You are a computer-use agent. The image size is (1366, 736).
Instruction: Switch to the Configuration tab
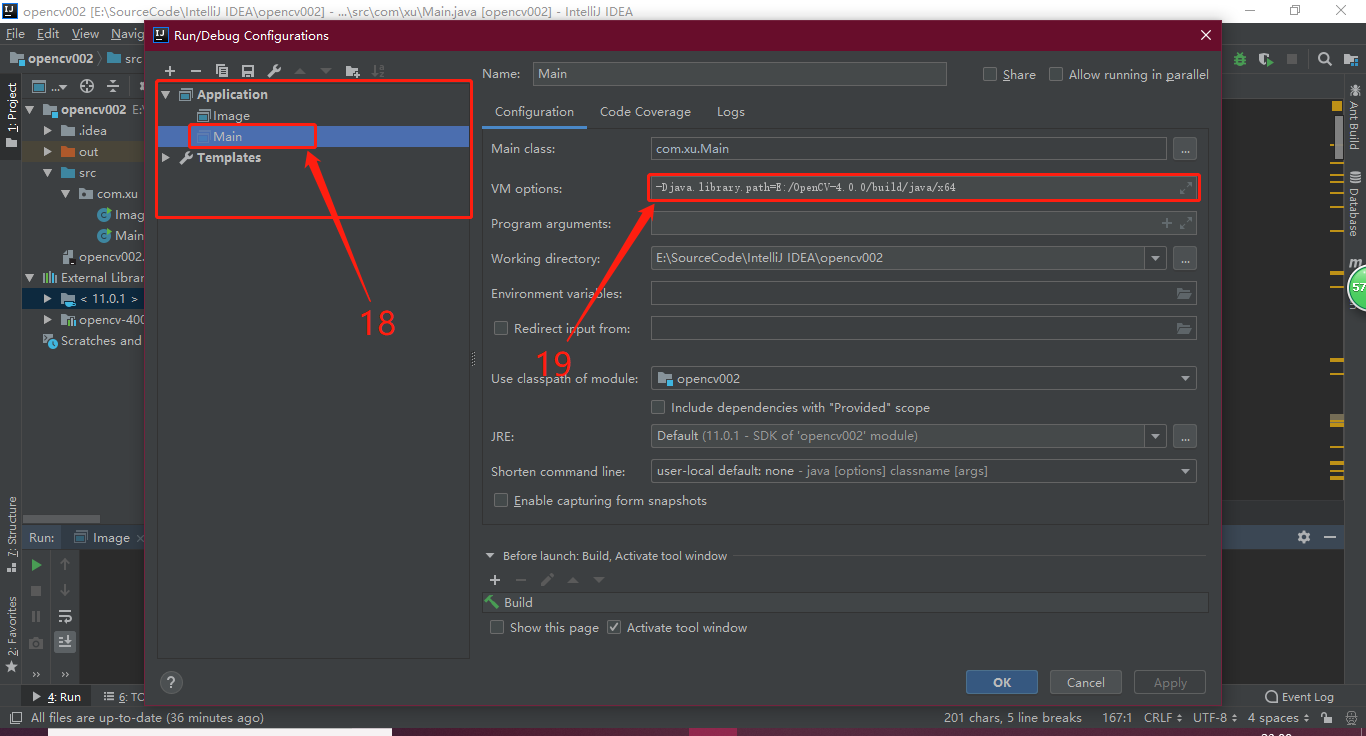pos(534,112)
